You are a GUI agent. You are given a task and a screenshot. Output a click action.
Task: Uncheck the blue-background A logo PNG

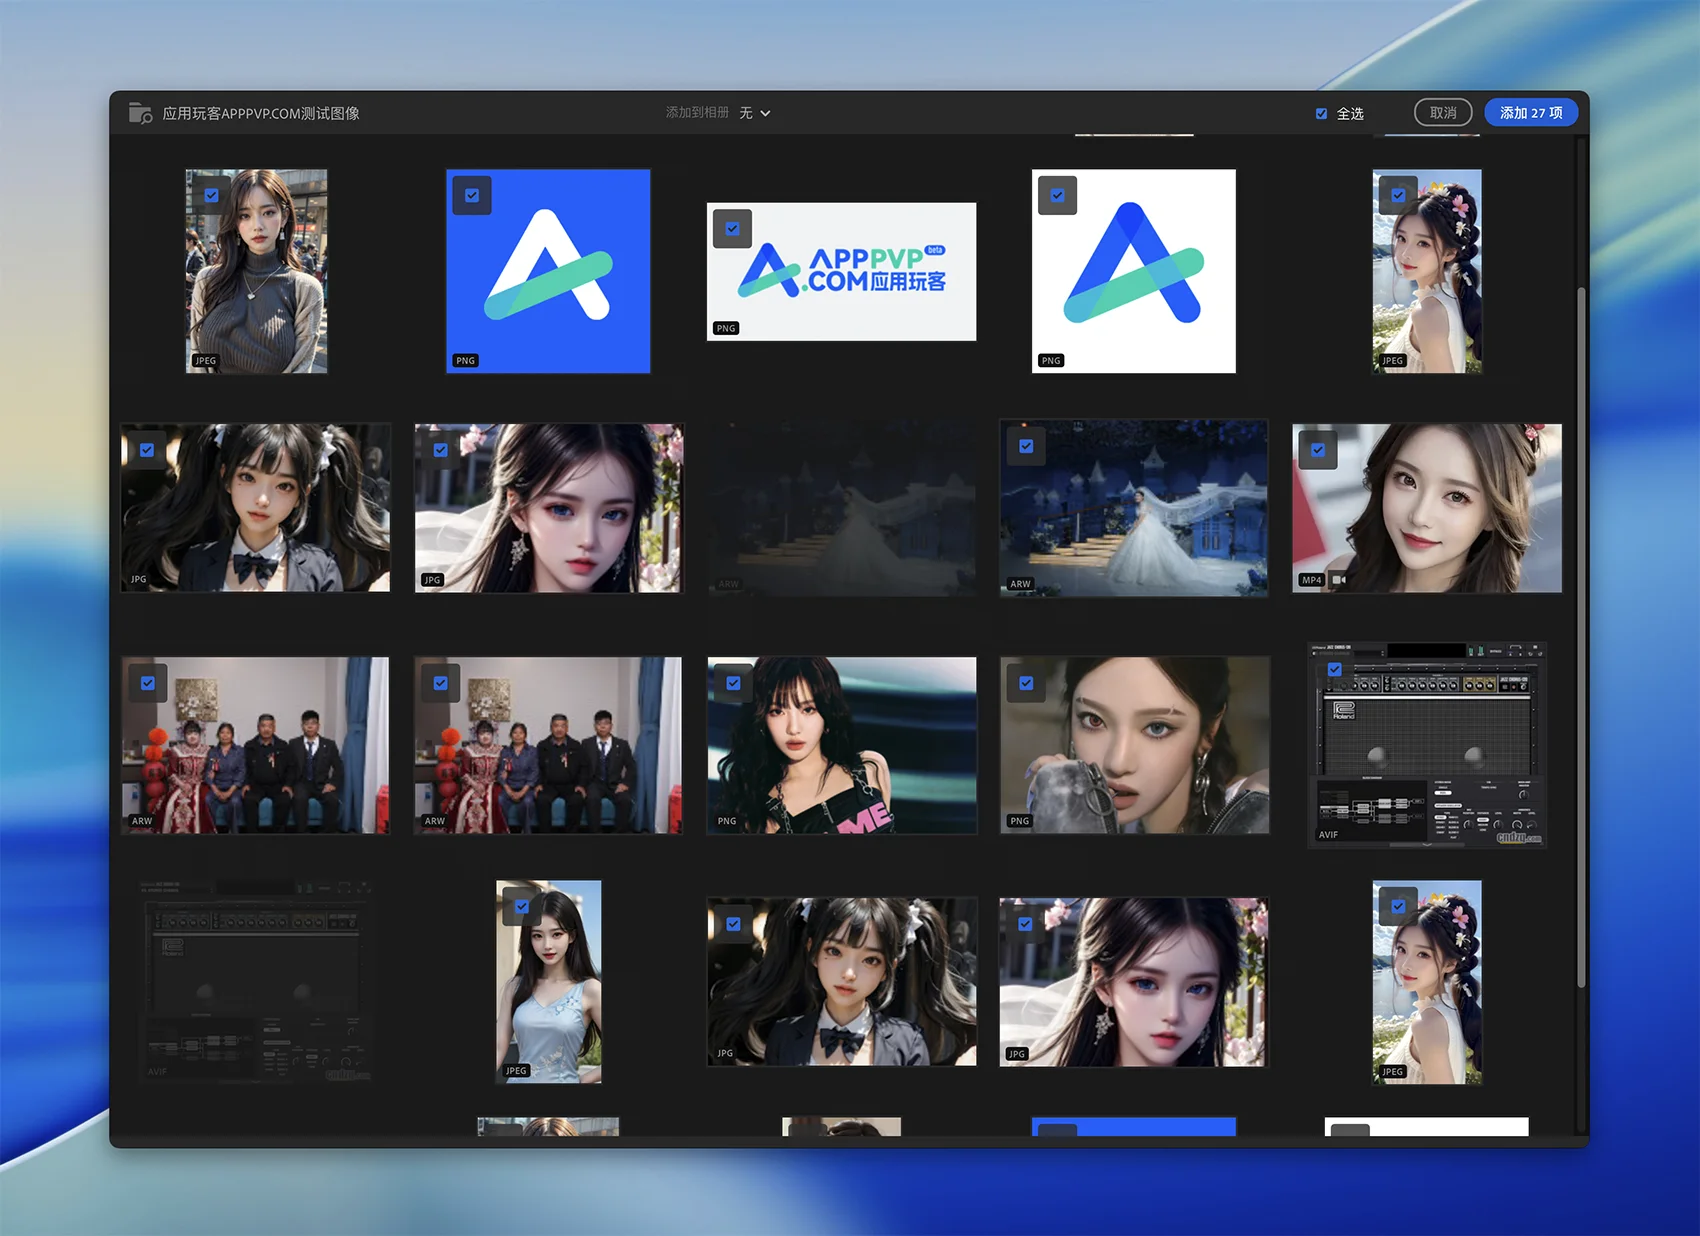pos(472,196)
